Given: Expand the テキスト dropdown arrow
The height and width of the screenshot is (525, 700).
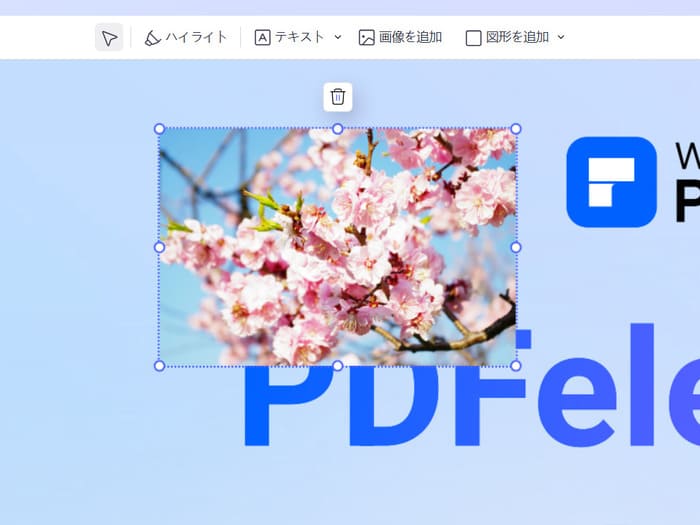Looking at the screenshot, I should (x=338, y=38).
